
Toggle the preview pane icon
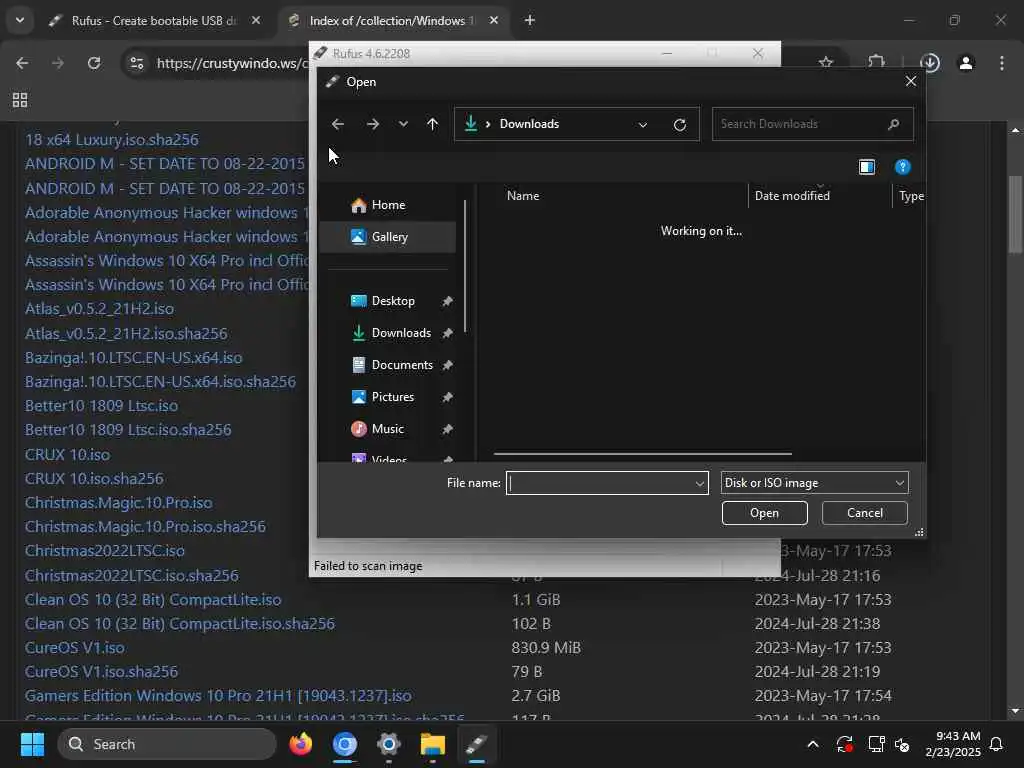(x=867, y=167)
